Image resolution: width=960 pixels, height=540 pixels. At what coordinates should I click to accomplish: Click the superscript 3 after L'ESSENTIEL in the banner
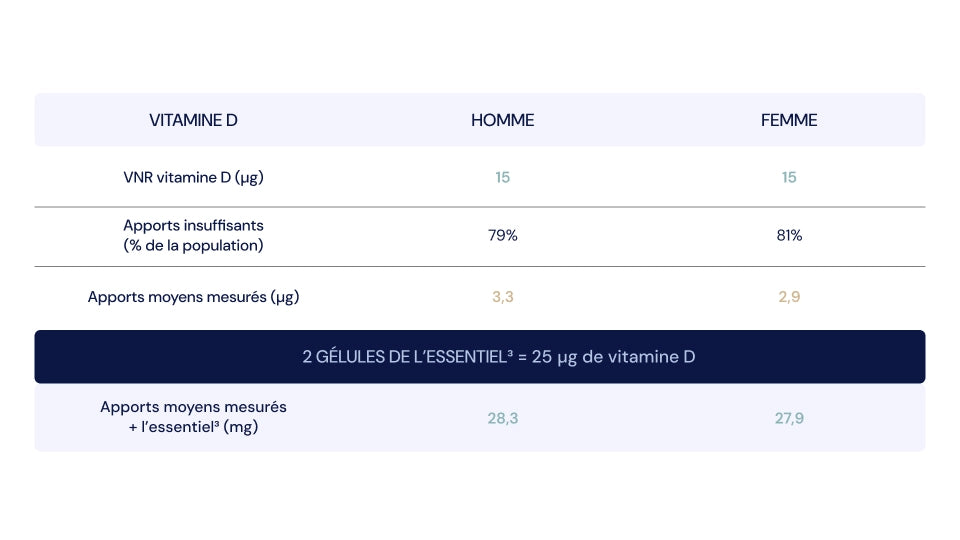pos(510,353)
